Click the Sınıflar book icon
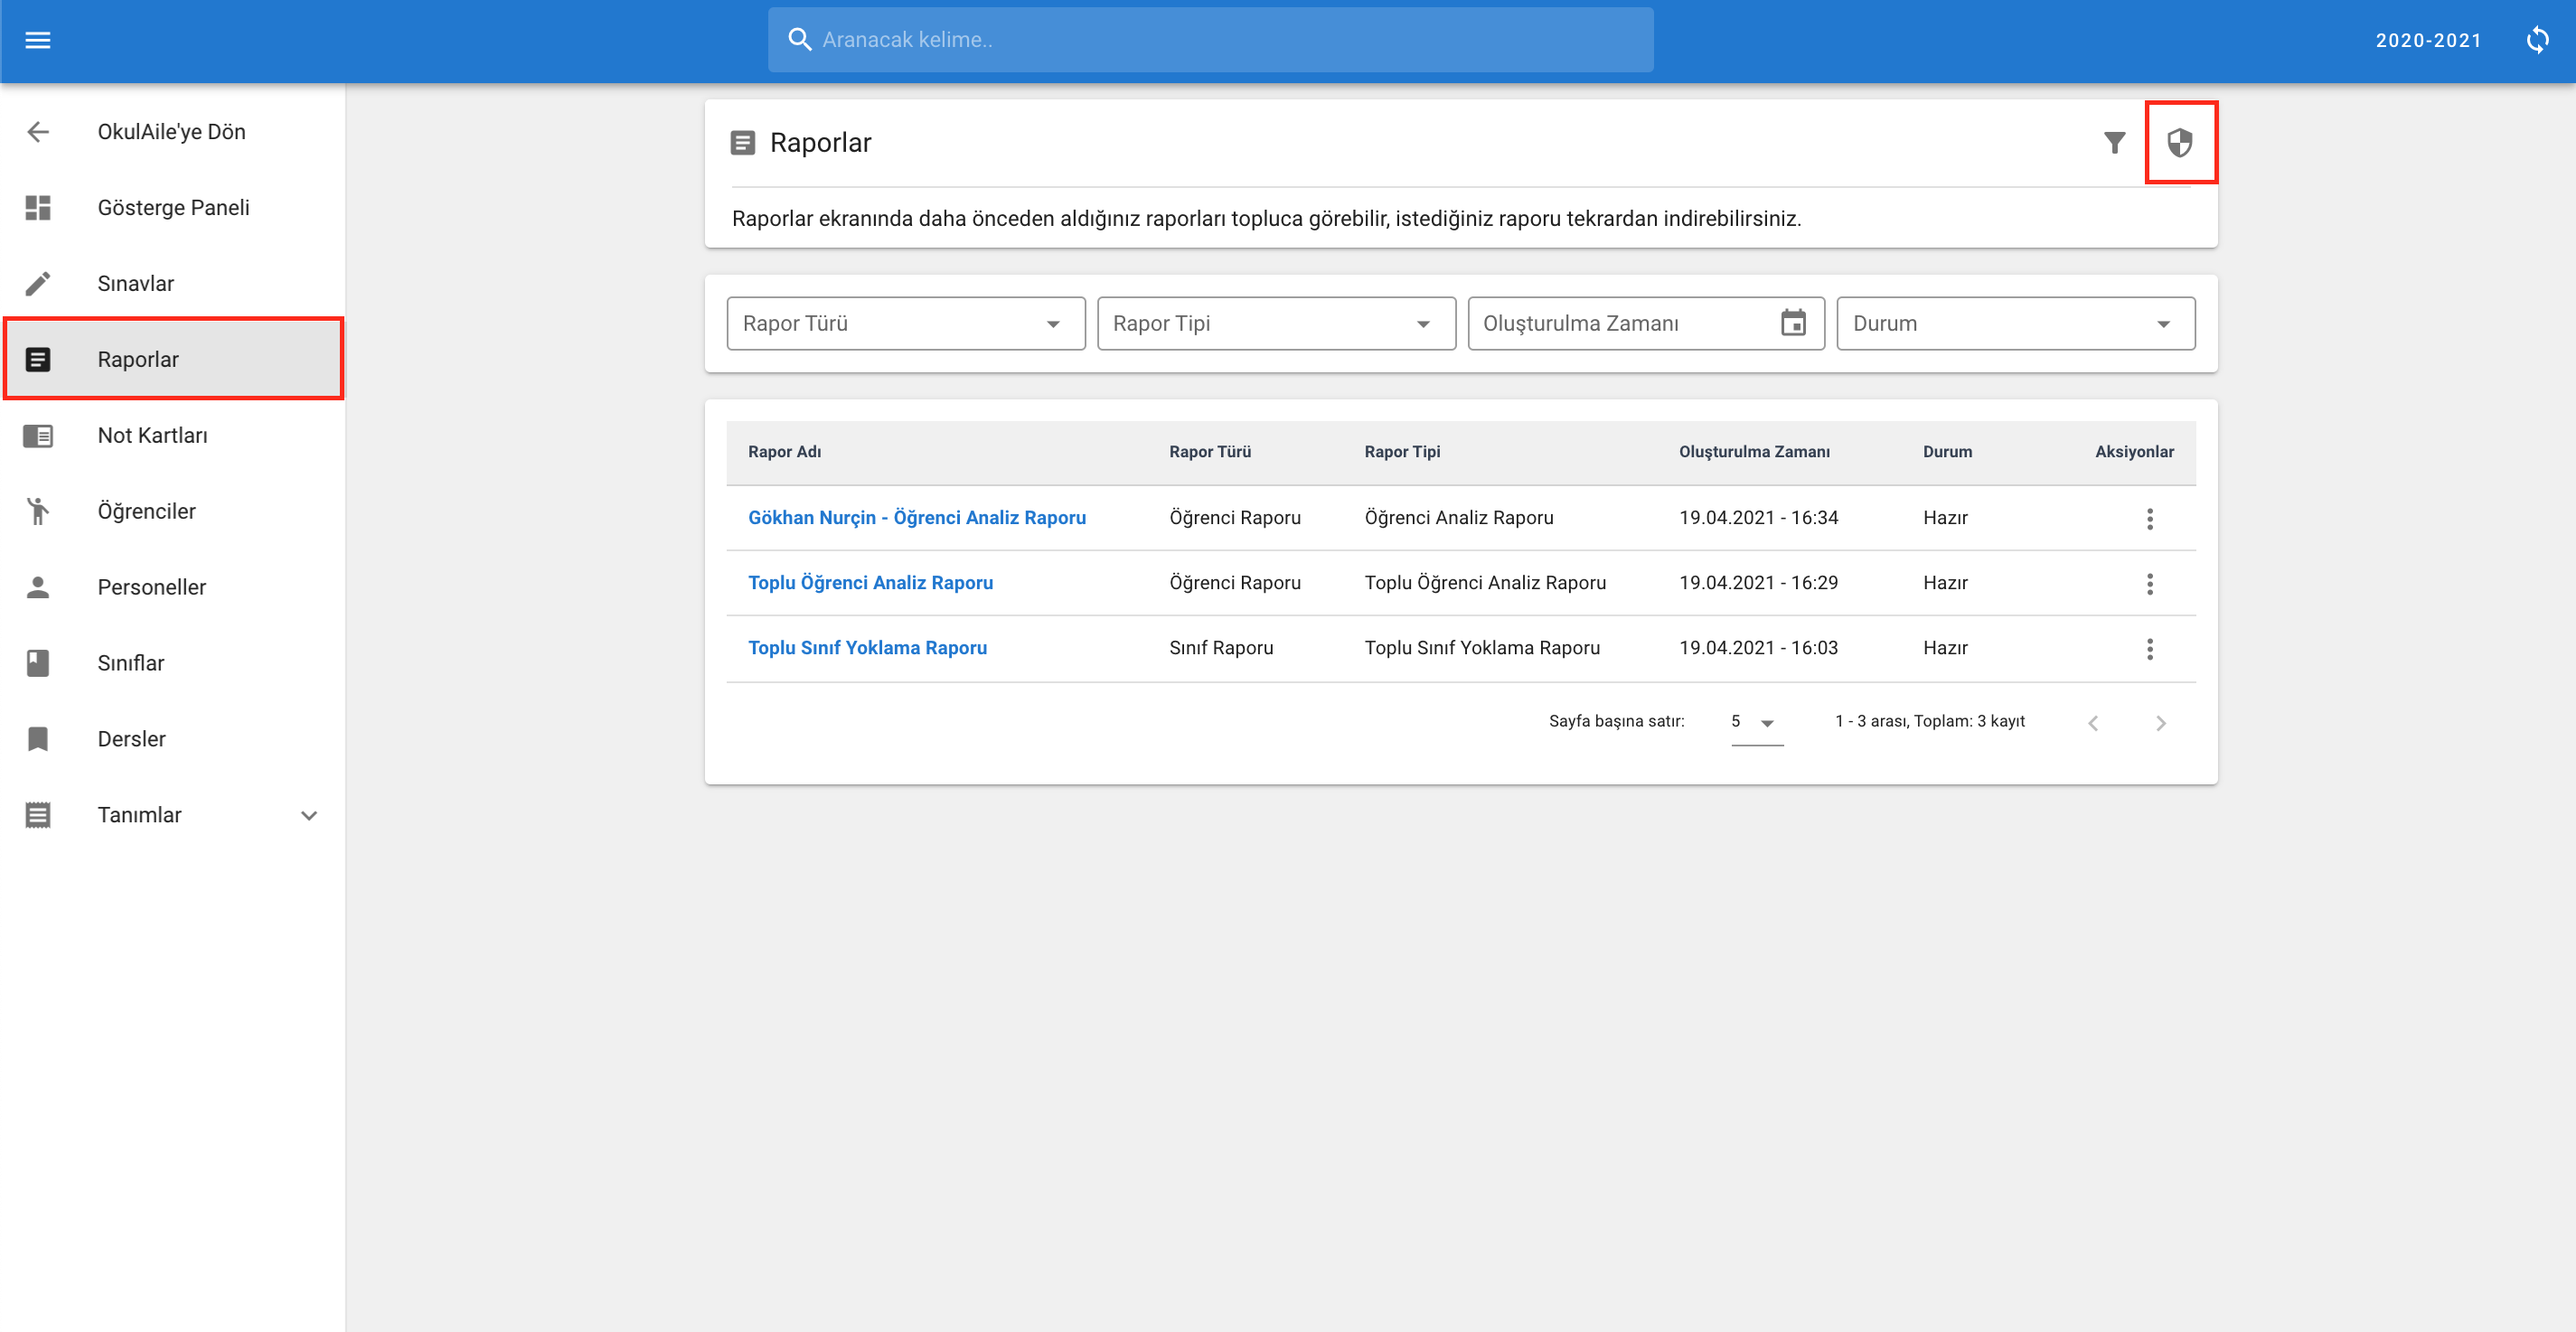Image resolution: width=2576 pixels, height=1332 pixels. click(38, 663)
